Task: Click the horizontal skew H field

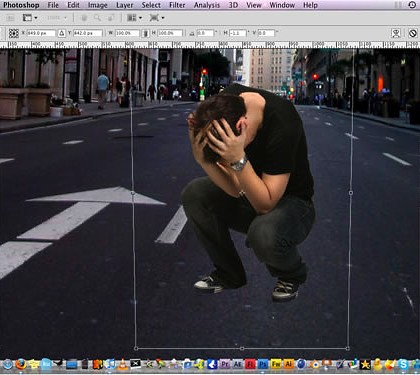Action: pyautogui.click(x=238, y=33)
